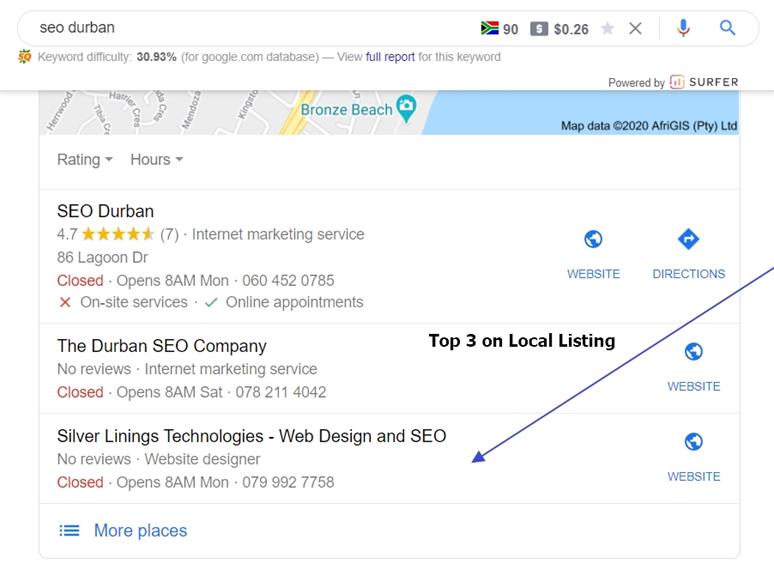
Task: Open the Rating filter dropdown
Action: (85, 159)
